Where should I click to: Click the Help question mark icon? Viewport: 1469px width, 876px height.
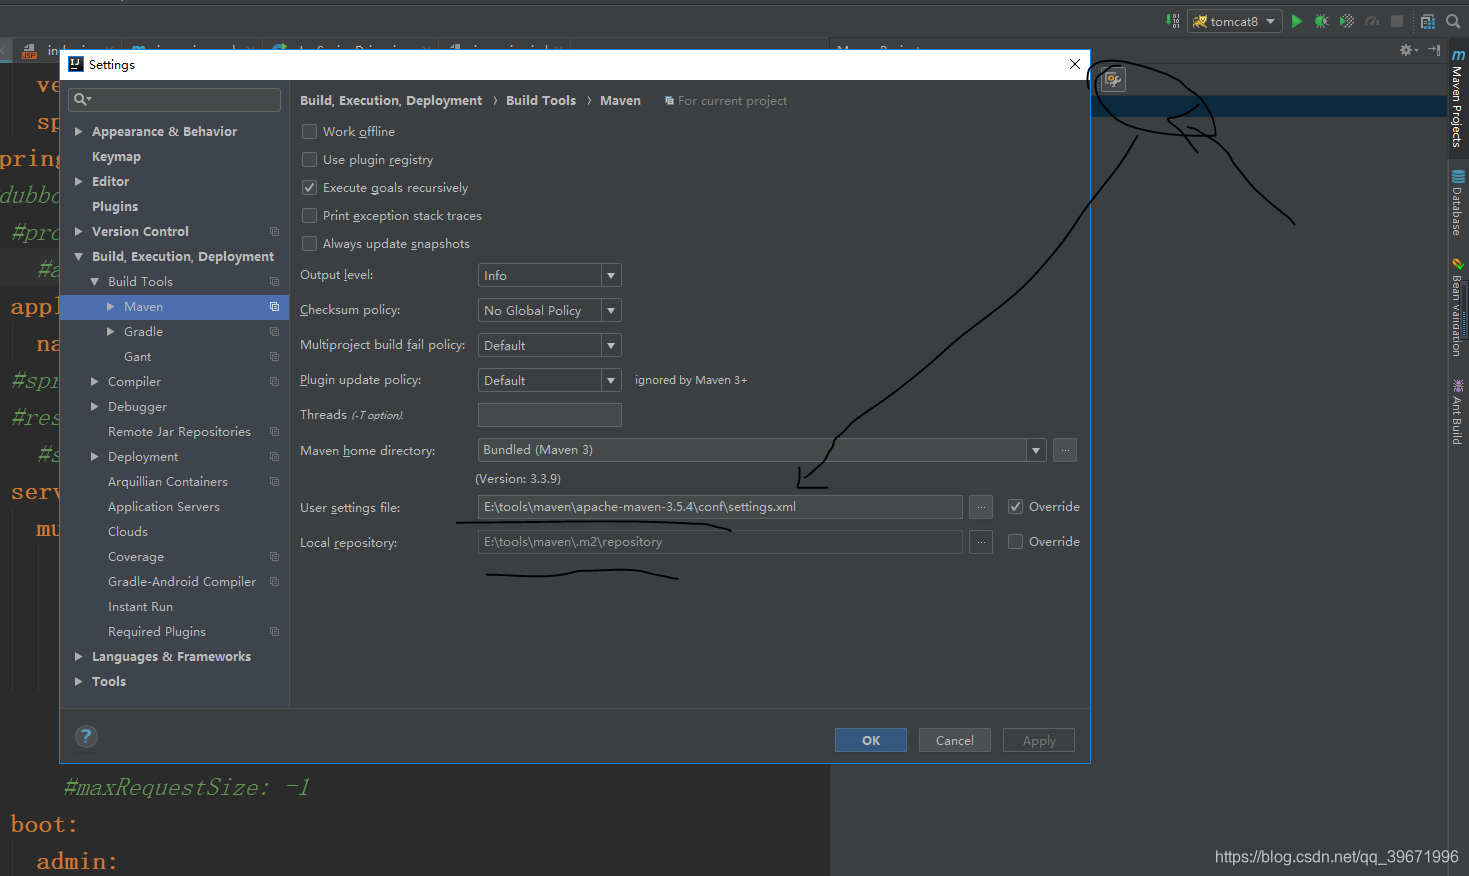pyautogui.click(x=86, y=737)
